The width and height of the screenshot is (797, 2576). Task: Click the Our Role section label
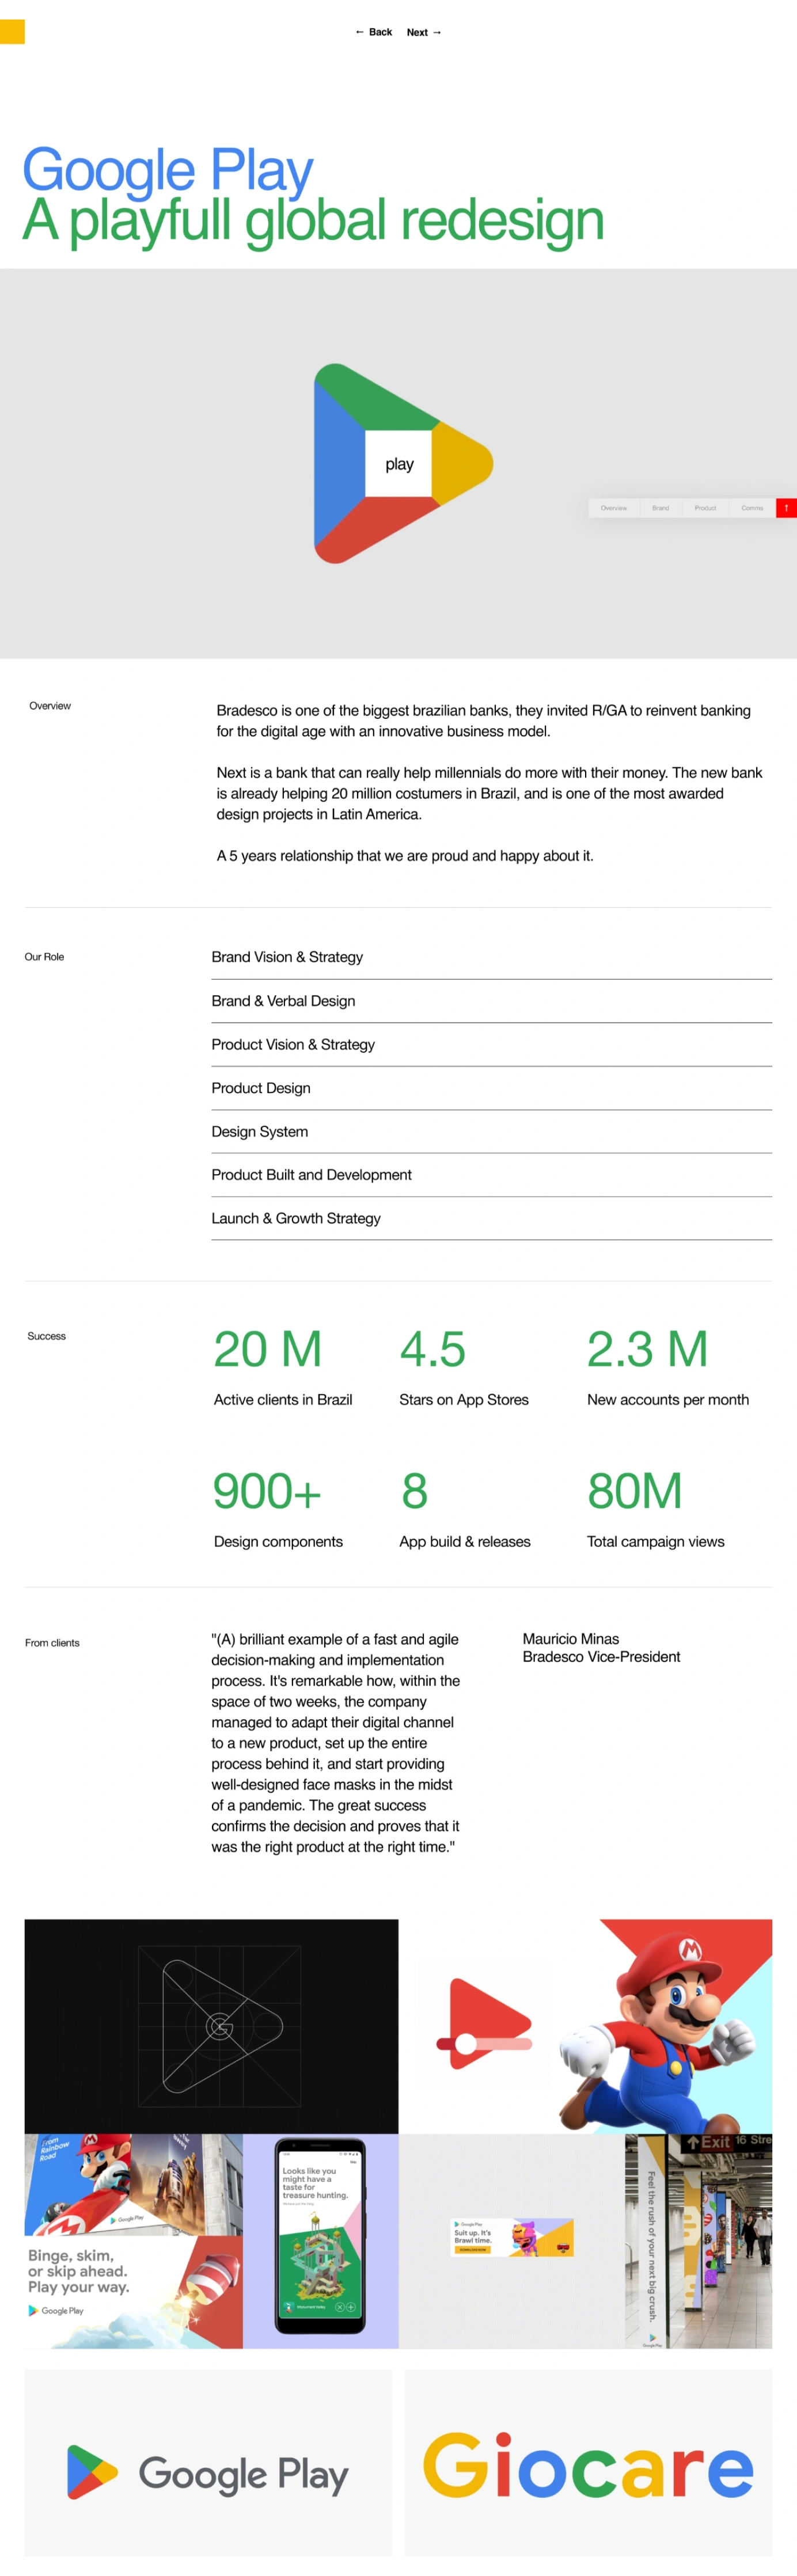point(44,957)
